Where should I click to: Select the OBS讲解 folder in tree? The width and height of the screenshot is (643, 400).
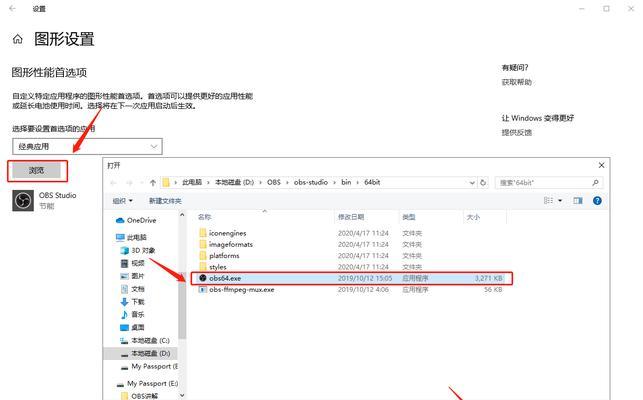[x=139, y=396]
